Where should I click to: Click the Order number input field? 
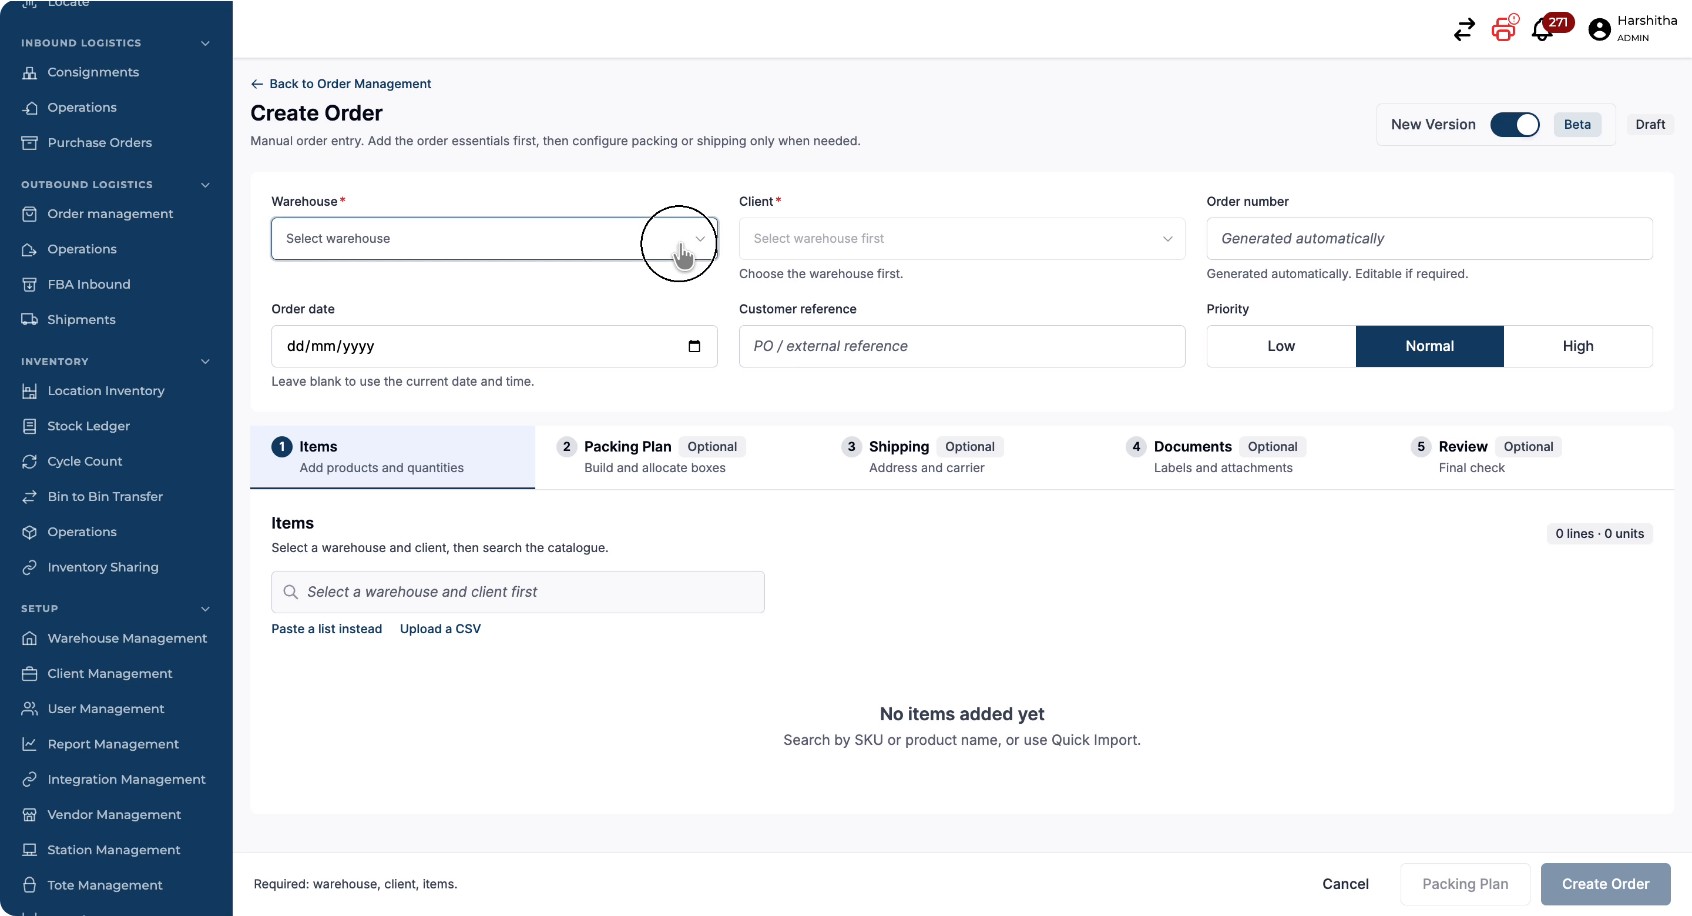click(x=1429, y=239)
